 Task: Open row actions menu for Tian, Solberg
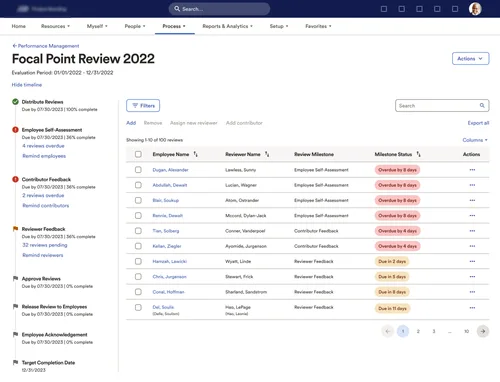[x=472, y=231]
